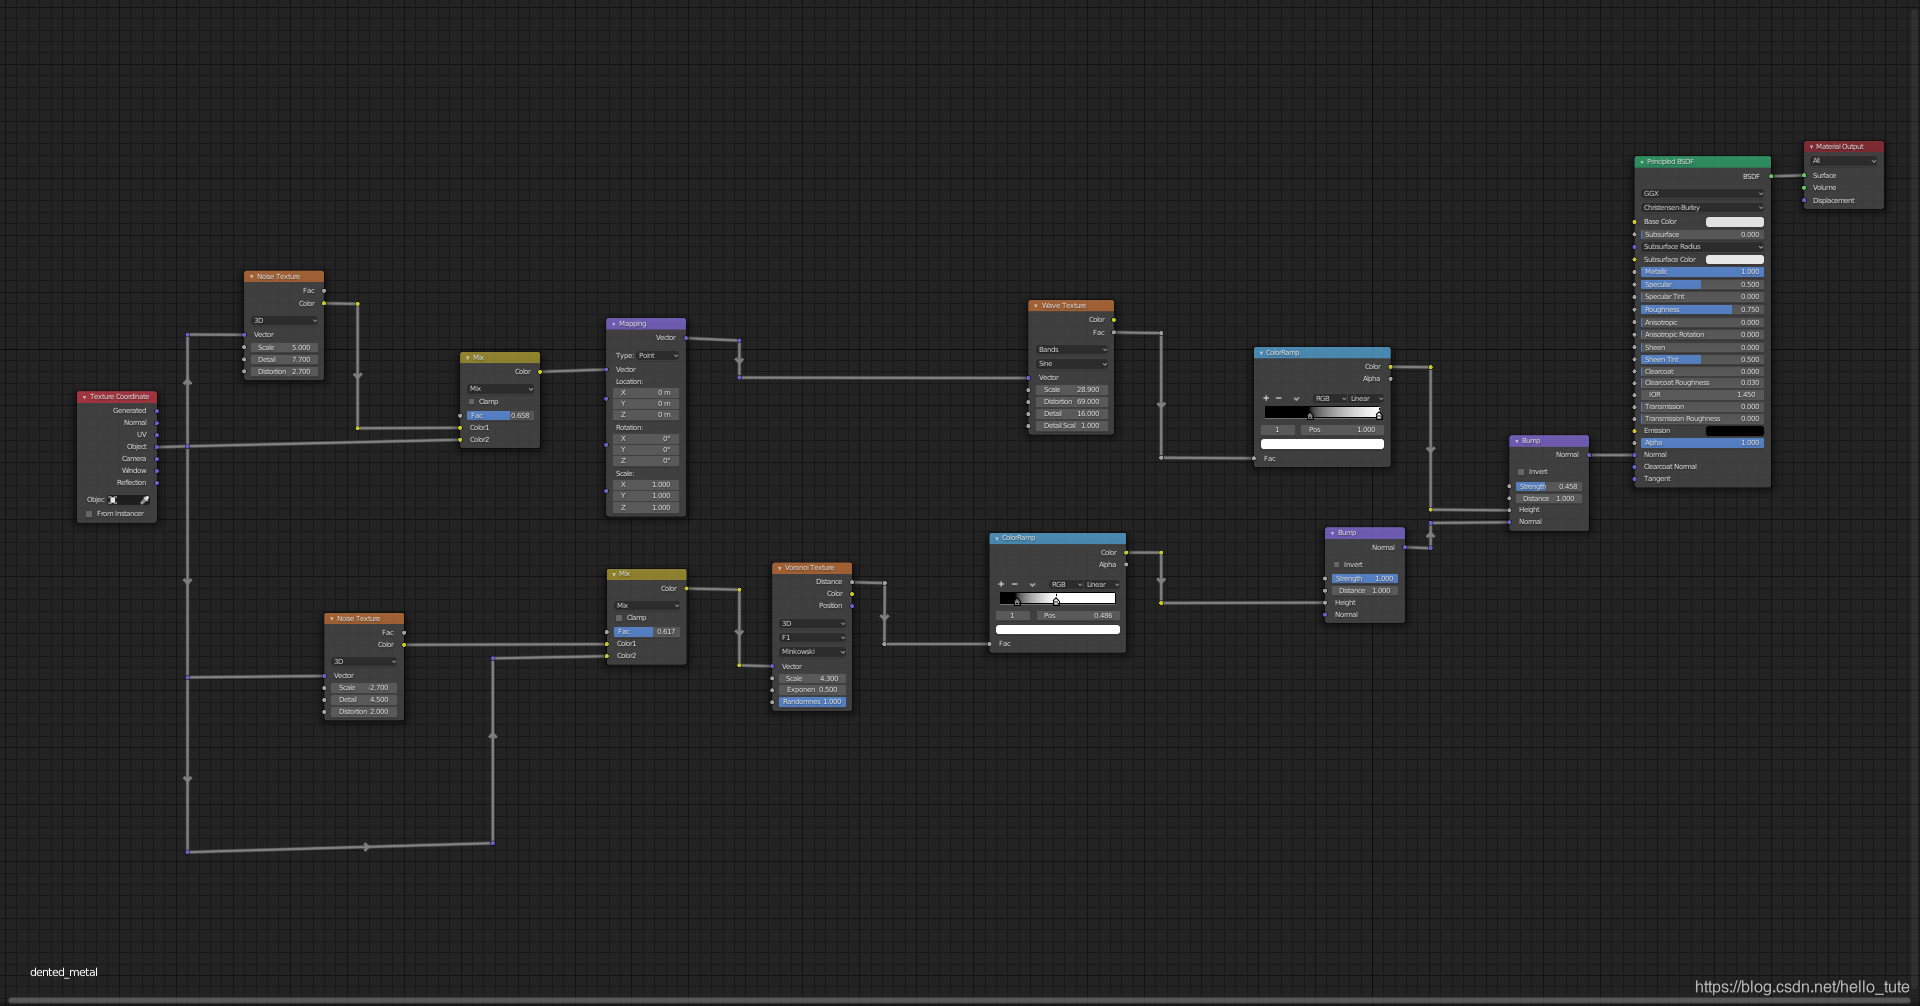Toggle Invert on the Strength 0.458 Bump node

click(x=1521, y=472)
